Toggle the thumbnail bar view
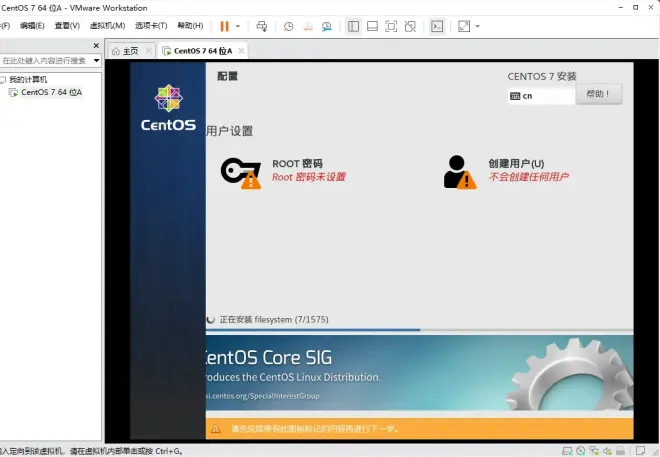660x457 pixels. [372, 27]
